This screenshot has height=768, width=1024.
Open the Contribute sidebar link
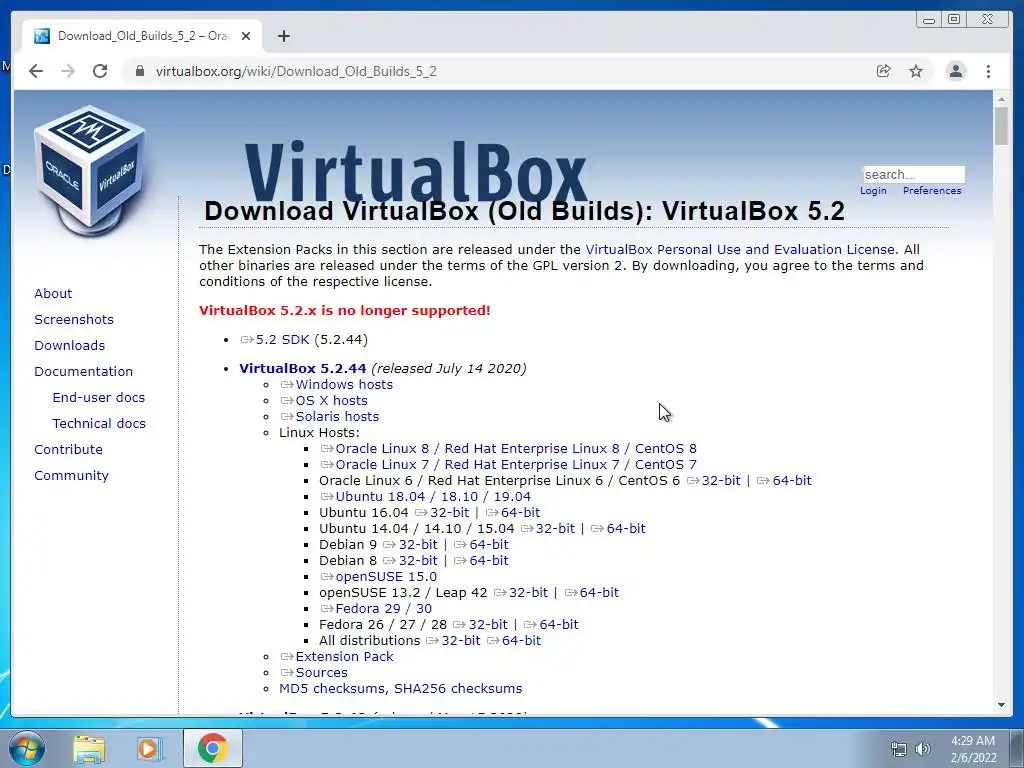pos(68,449)
